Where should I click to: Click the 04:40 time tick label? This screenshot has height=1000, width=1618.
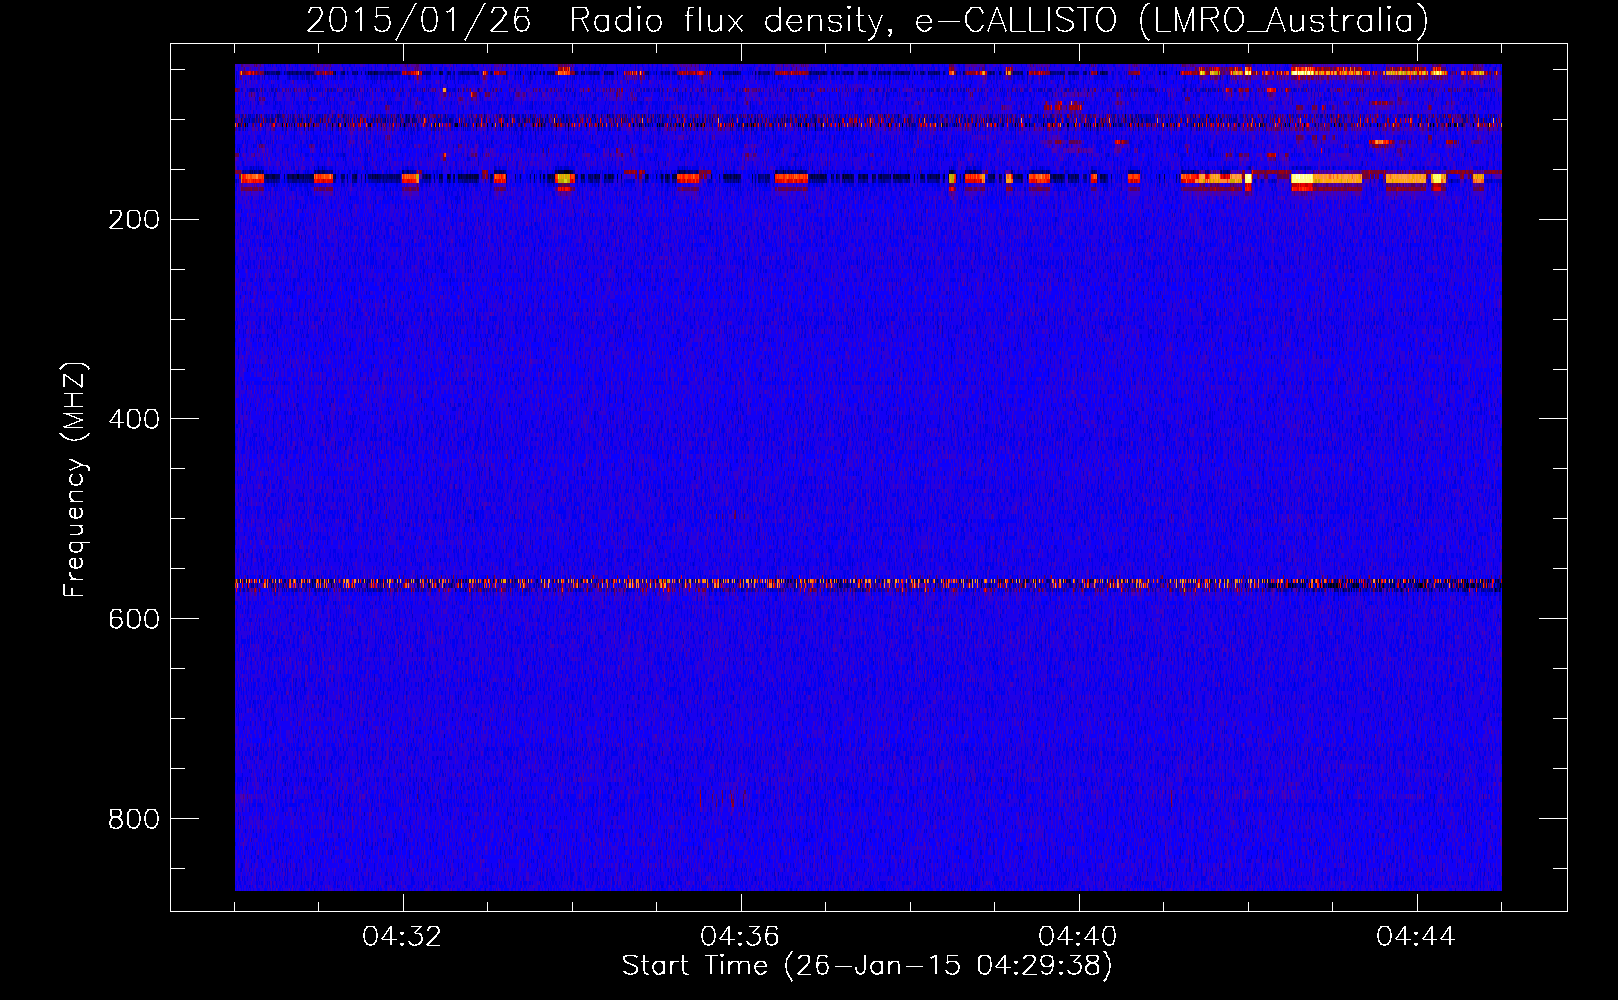(1078, 937)
